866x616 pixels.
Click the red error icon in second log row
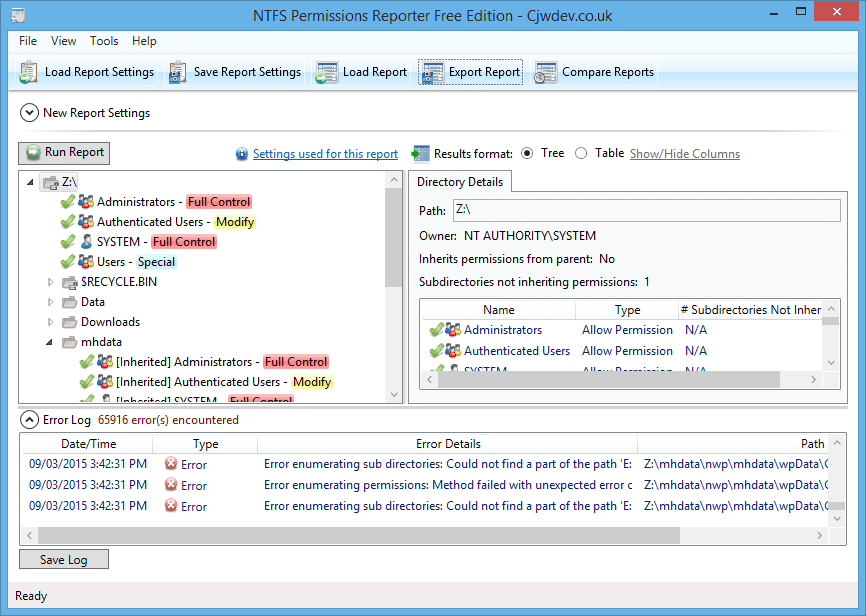171,485
